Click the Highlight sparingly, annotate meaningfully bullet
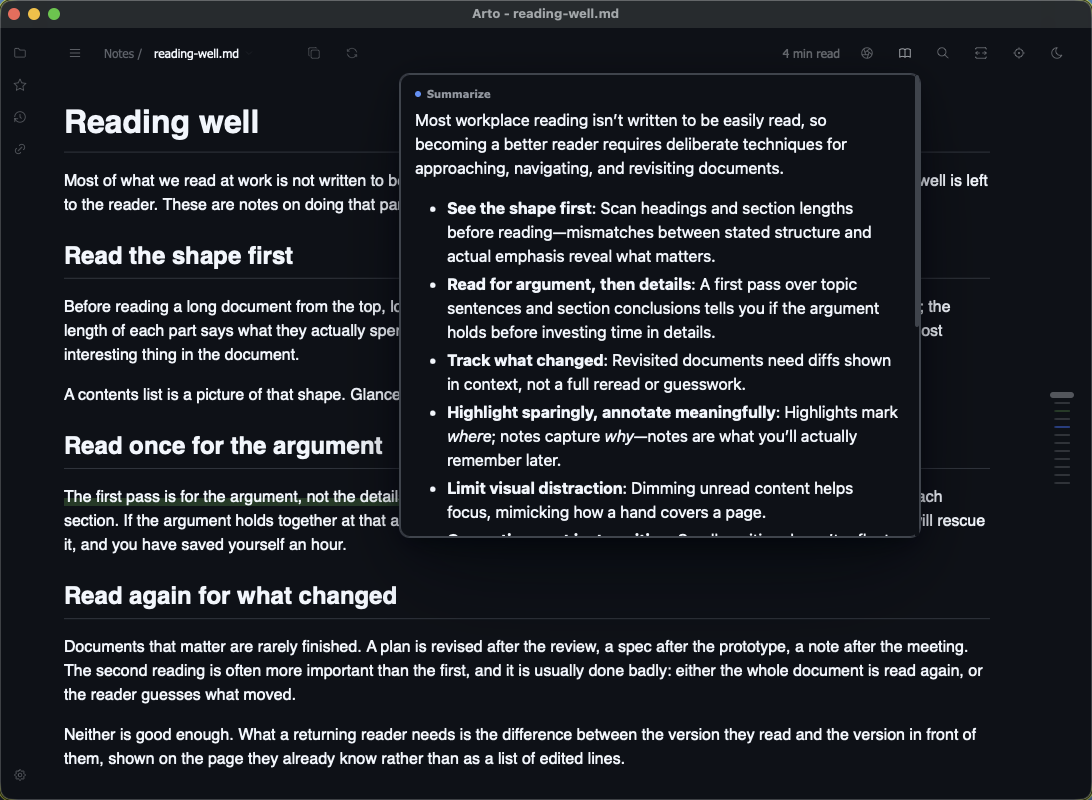 click(672, 436)
